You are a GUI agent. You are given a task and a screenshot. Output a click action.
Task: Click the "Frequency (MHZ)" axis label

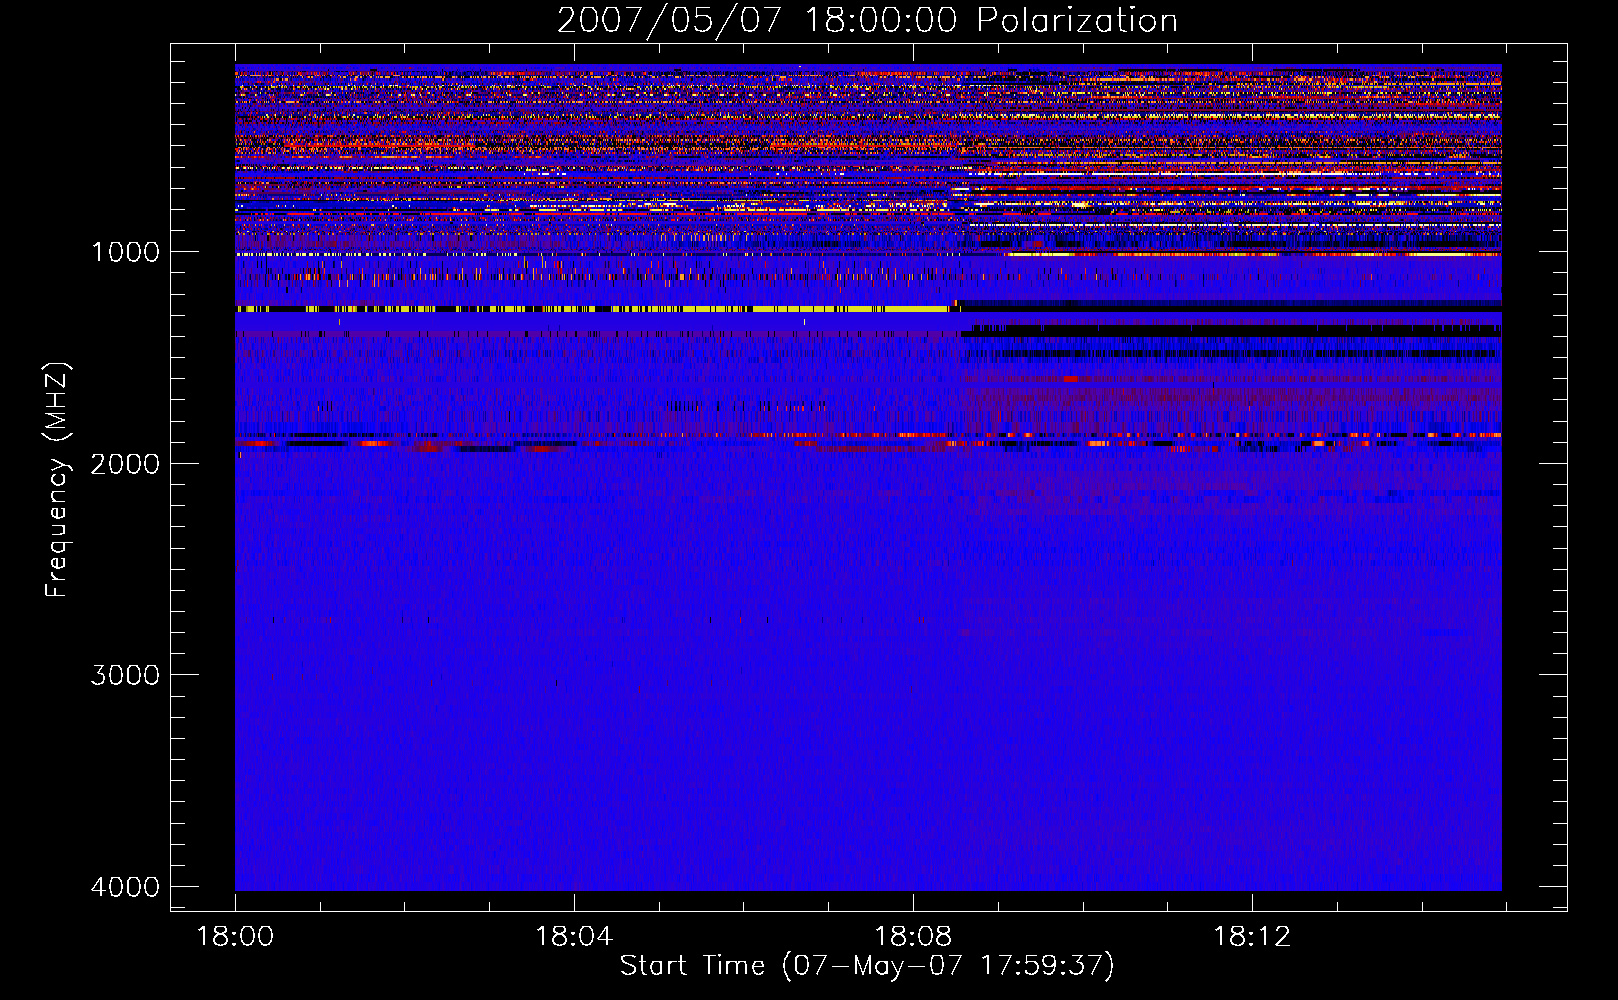point(56,480)
